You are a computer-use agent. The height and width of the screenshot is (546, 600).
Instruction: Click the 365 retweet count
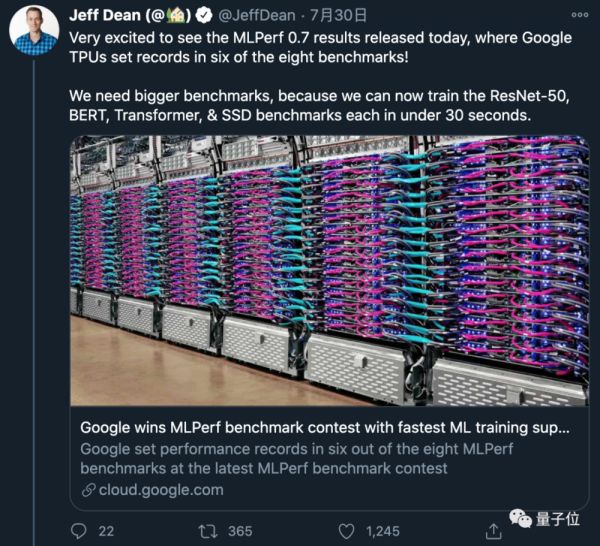pyautogui.click(x=240, y=531)
